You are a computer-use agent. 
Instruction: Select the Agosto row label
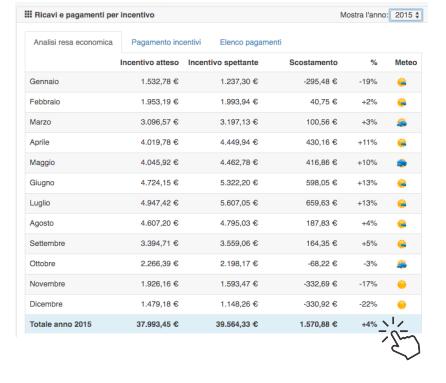click(x=42, y=223)
